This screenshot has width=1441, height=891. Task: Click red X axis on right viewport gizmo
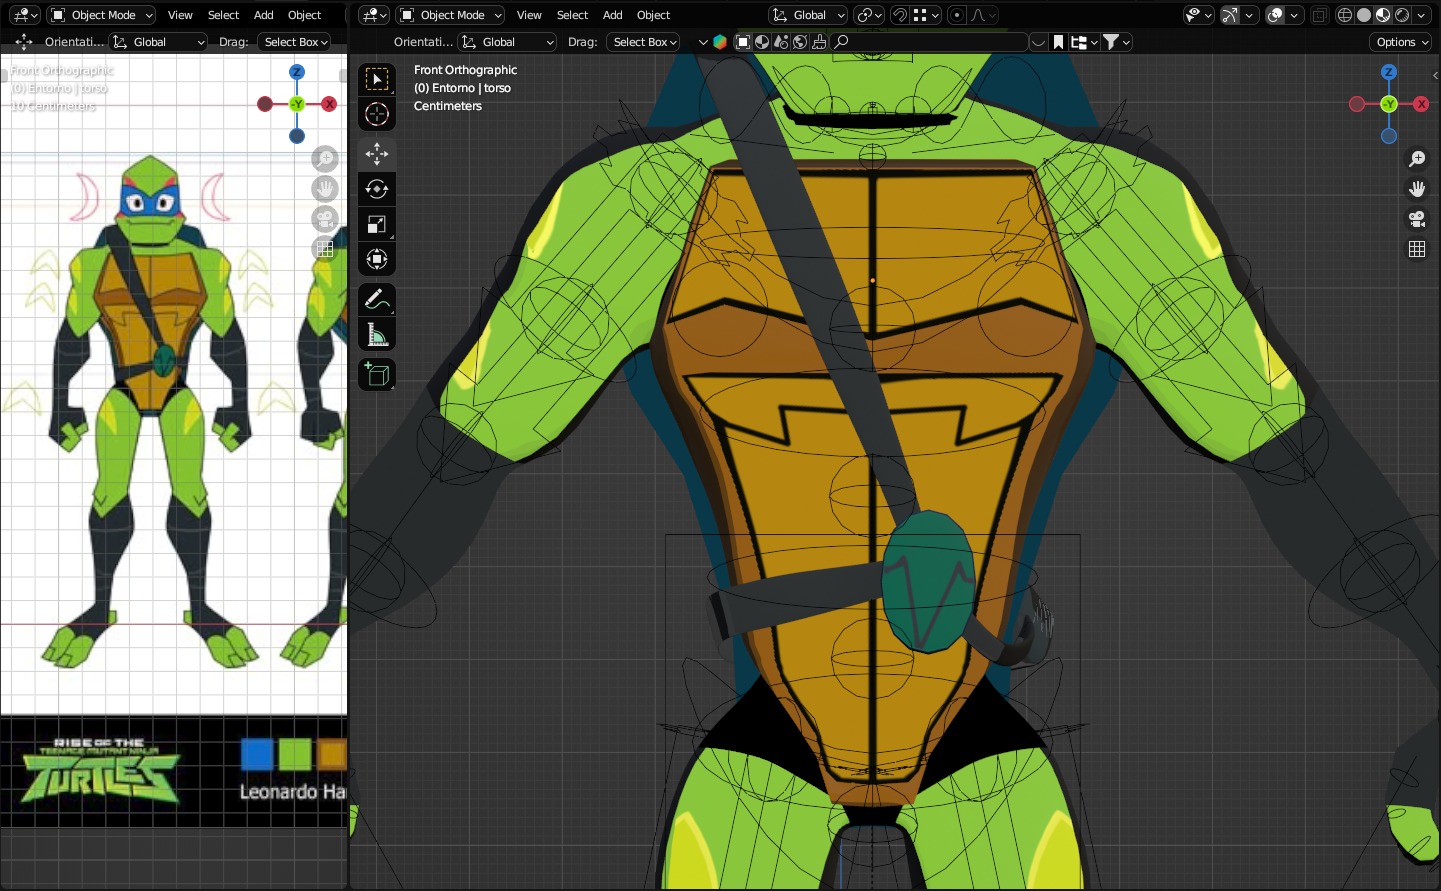pyautogui.click(x=1421, y=104)
